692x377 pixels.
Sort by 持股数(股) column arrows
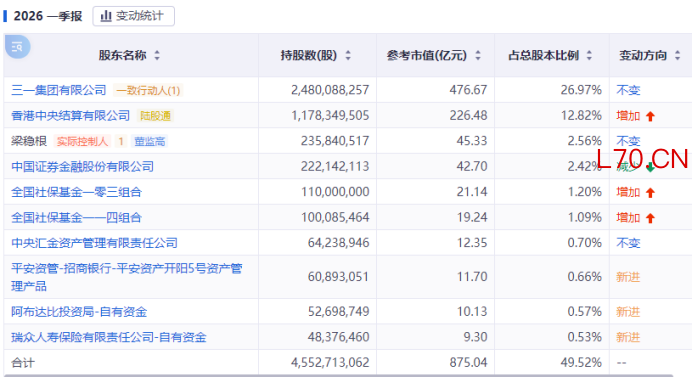348,56
